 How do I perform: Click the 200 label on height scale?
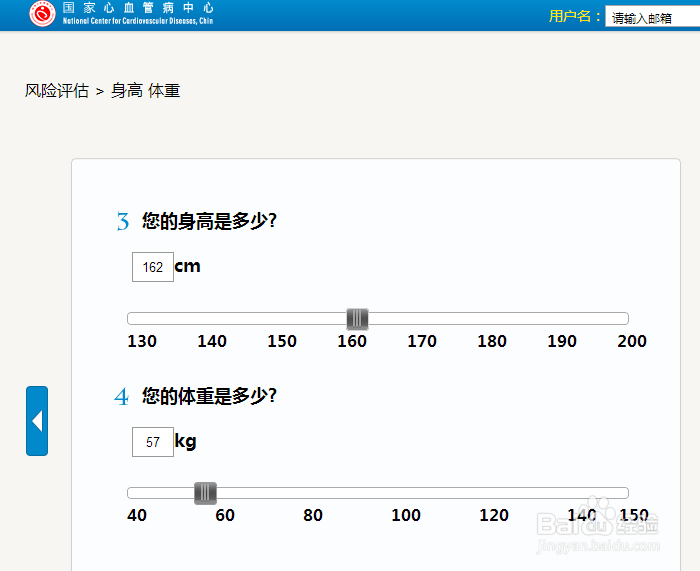tap(632, 341)
